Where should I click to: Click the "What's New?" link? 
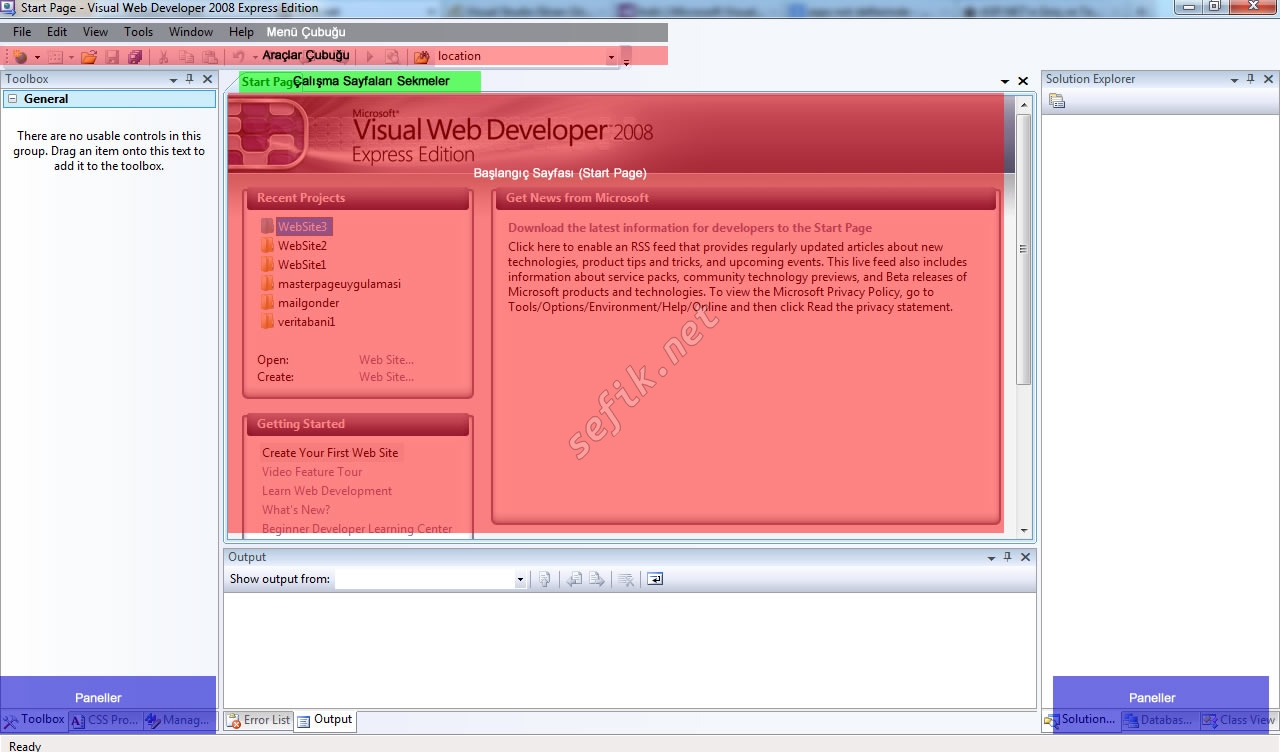click(296, 510)
